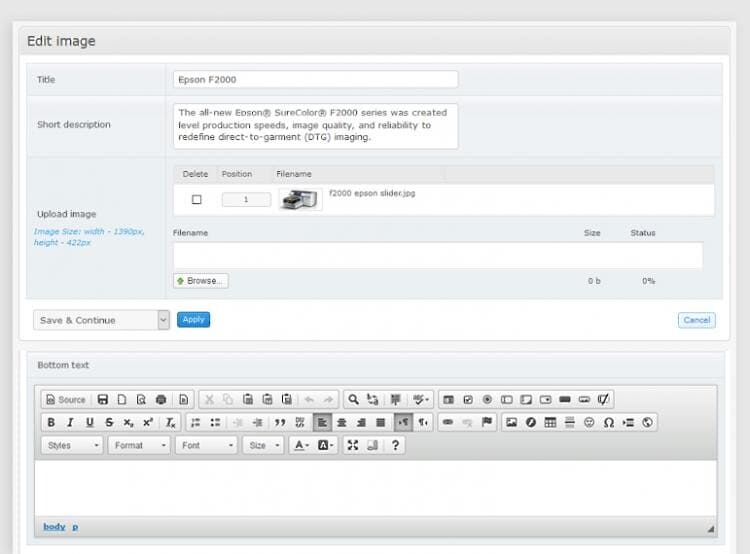
Task: Click the Replace icon
Action: click(x=373, y=399)
